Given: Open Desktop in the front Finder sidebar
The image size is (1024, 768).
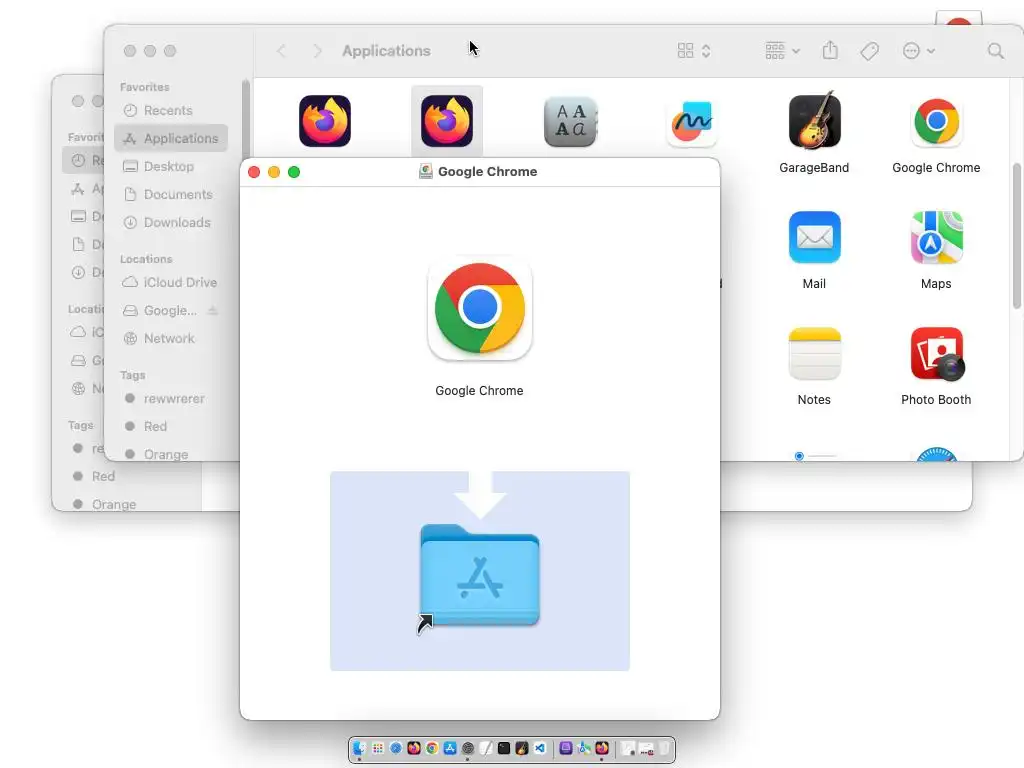Looking at the screenshot, I should pyautogui.click(x=171, y=167).
